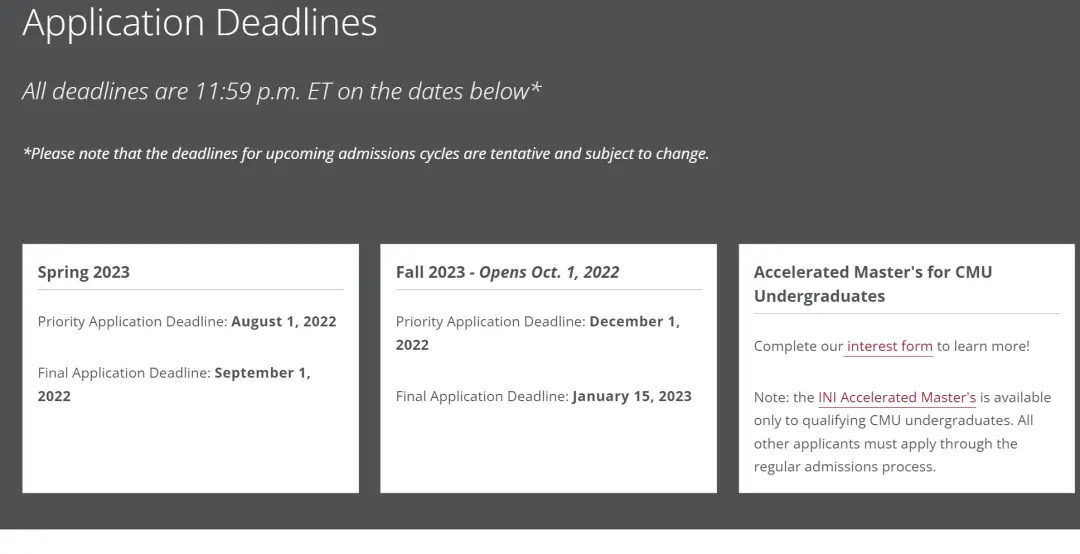Click 'Complete our' text before interest form
This screenshot has height=554, width=1080.
798,346
